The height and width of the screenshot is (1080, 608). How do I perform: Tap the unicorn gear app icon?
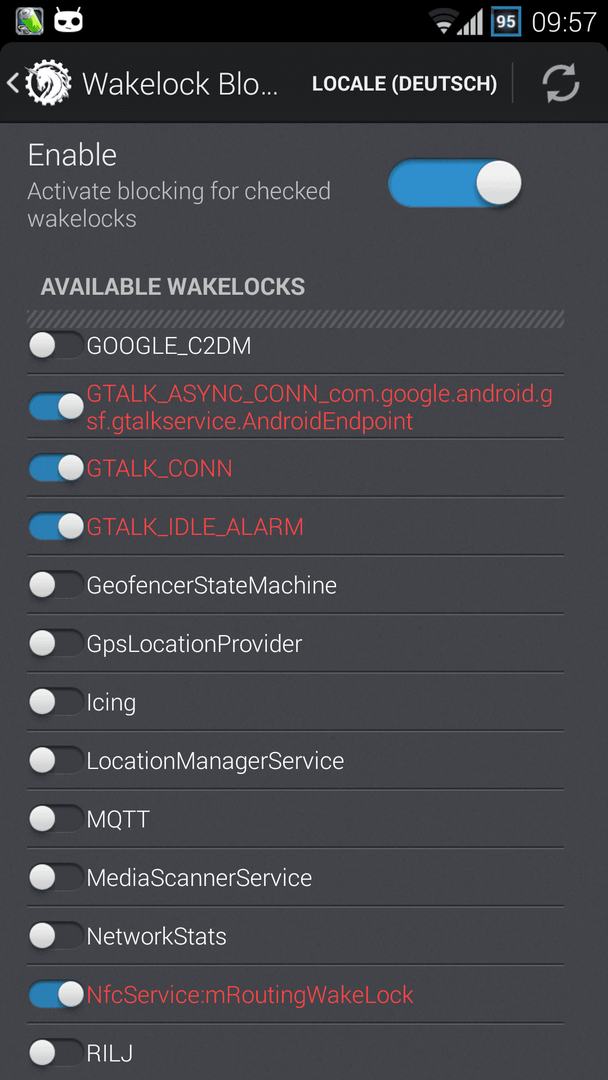pyautogui.click(x=48, y=83)
